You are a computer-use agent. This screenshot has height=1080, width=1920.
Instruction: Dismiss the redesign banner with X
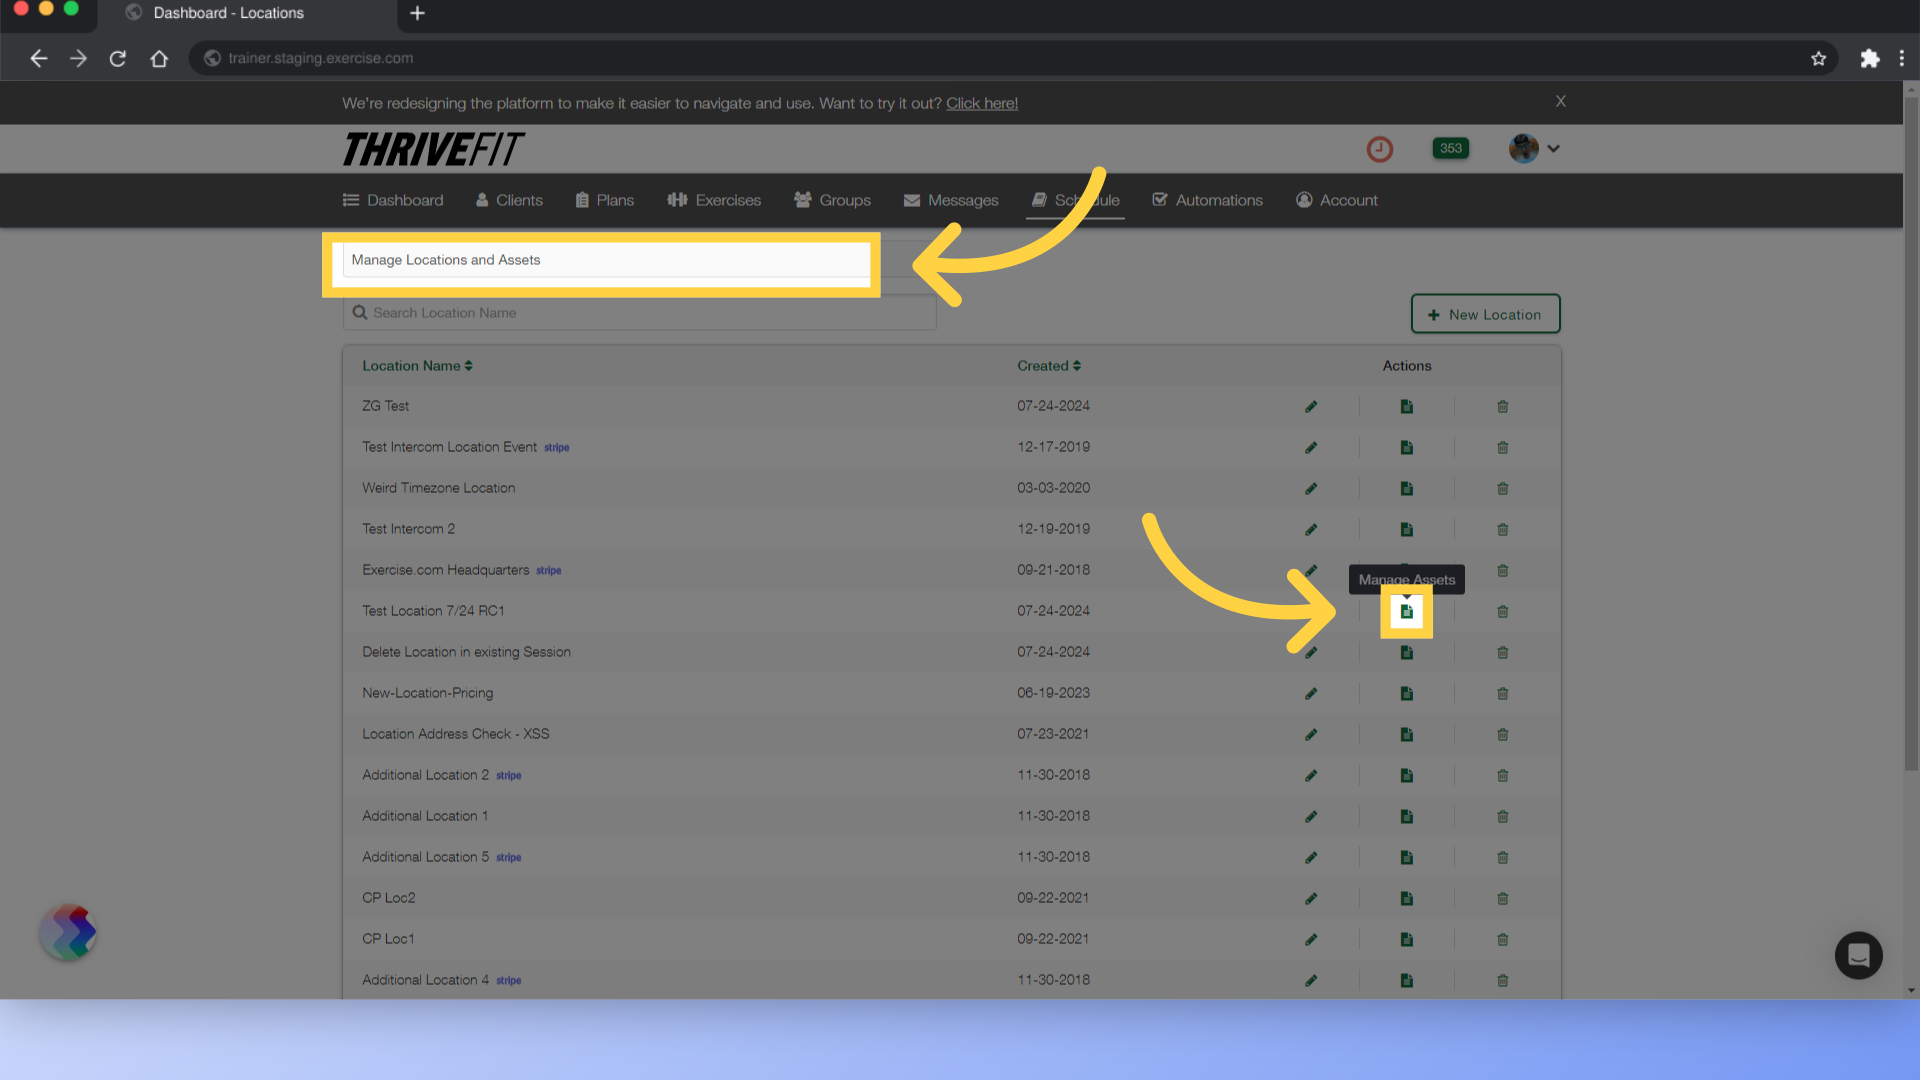click(x=1560, y=101)
